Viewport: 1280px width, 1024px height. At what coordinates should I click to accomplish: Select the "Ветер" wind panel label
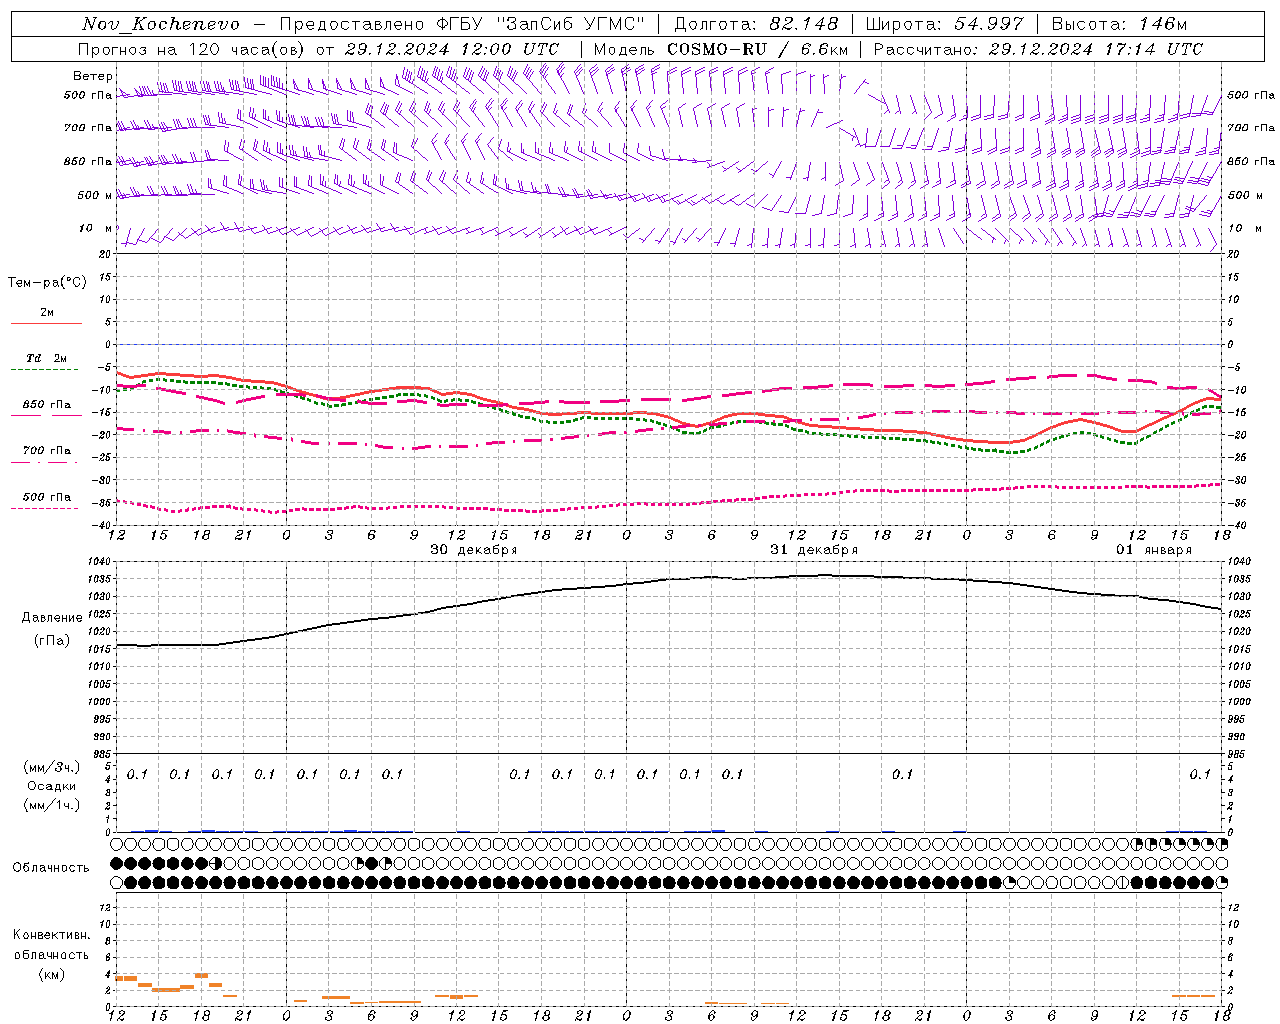click(x=93, y=76)
